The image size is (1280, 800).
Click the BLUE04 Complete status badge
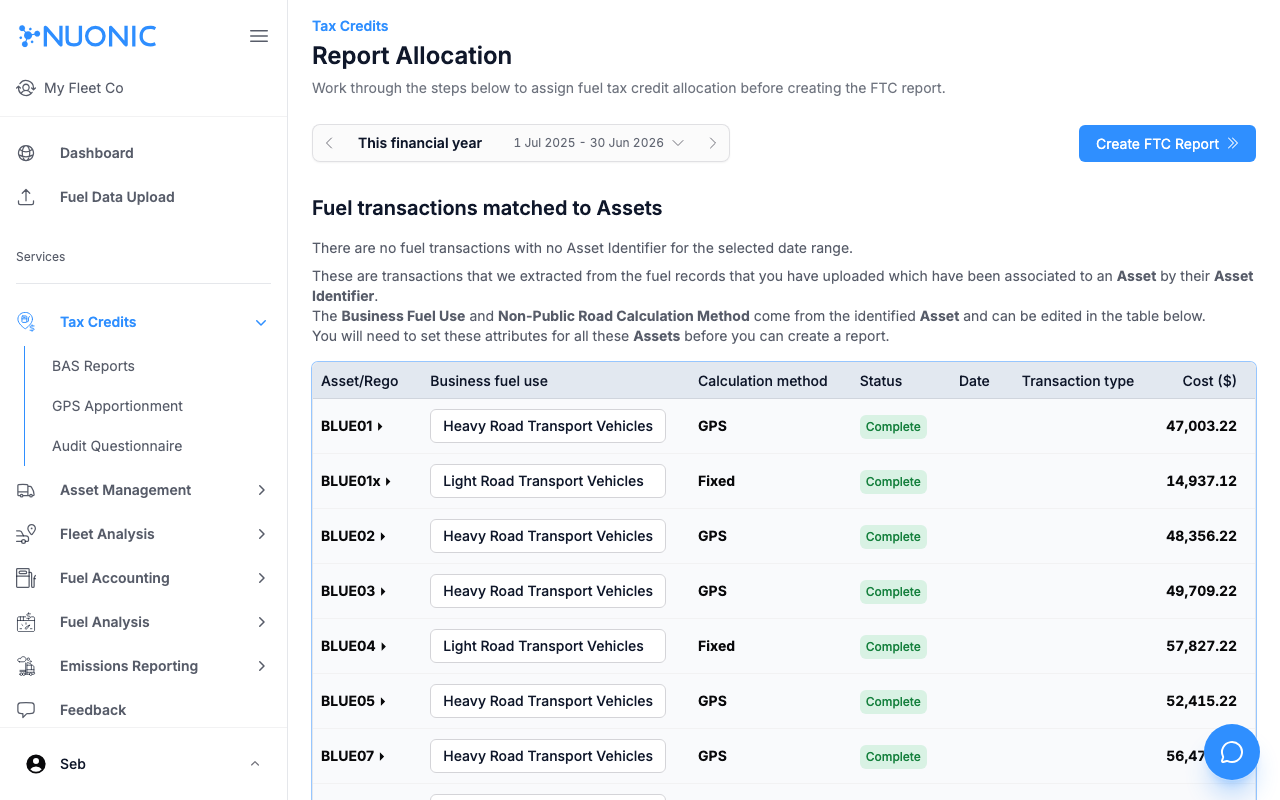point(893,647)
